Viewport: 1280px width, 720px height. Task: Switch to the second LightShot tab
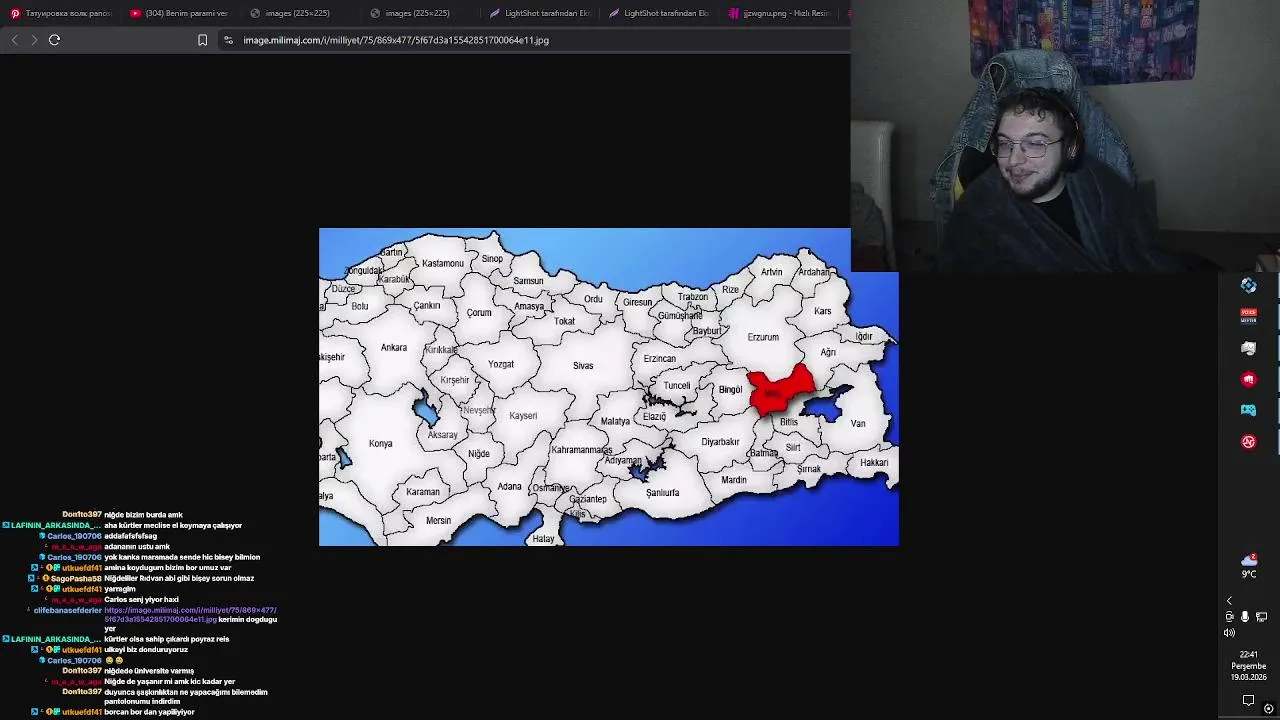[658, 13]
